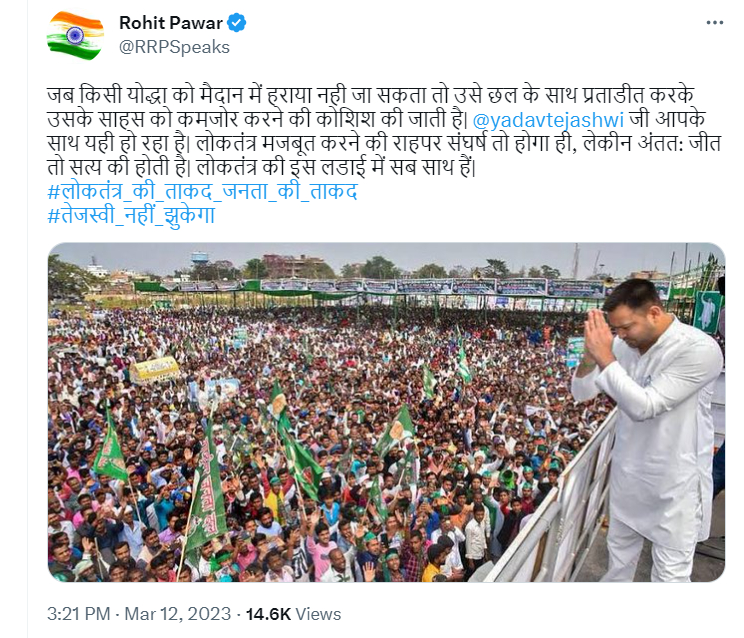Screen dimensions: 744x638
Task: View the 14.6K views count
Action: 268,614
